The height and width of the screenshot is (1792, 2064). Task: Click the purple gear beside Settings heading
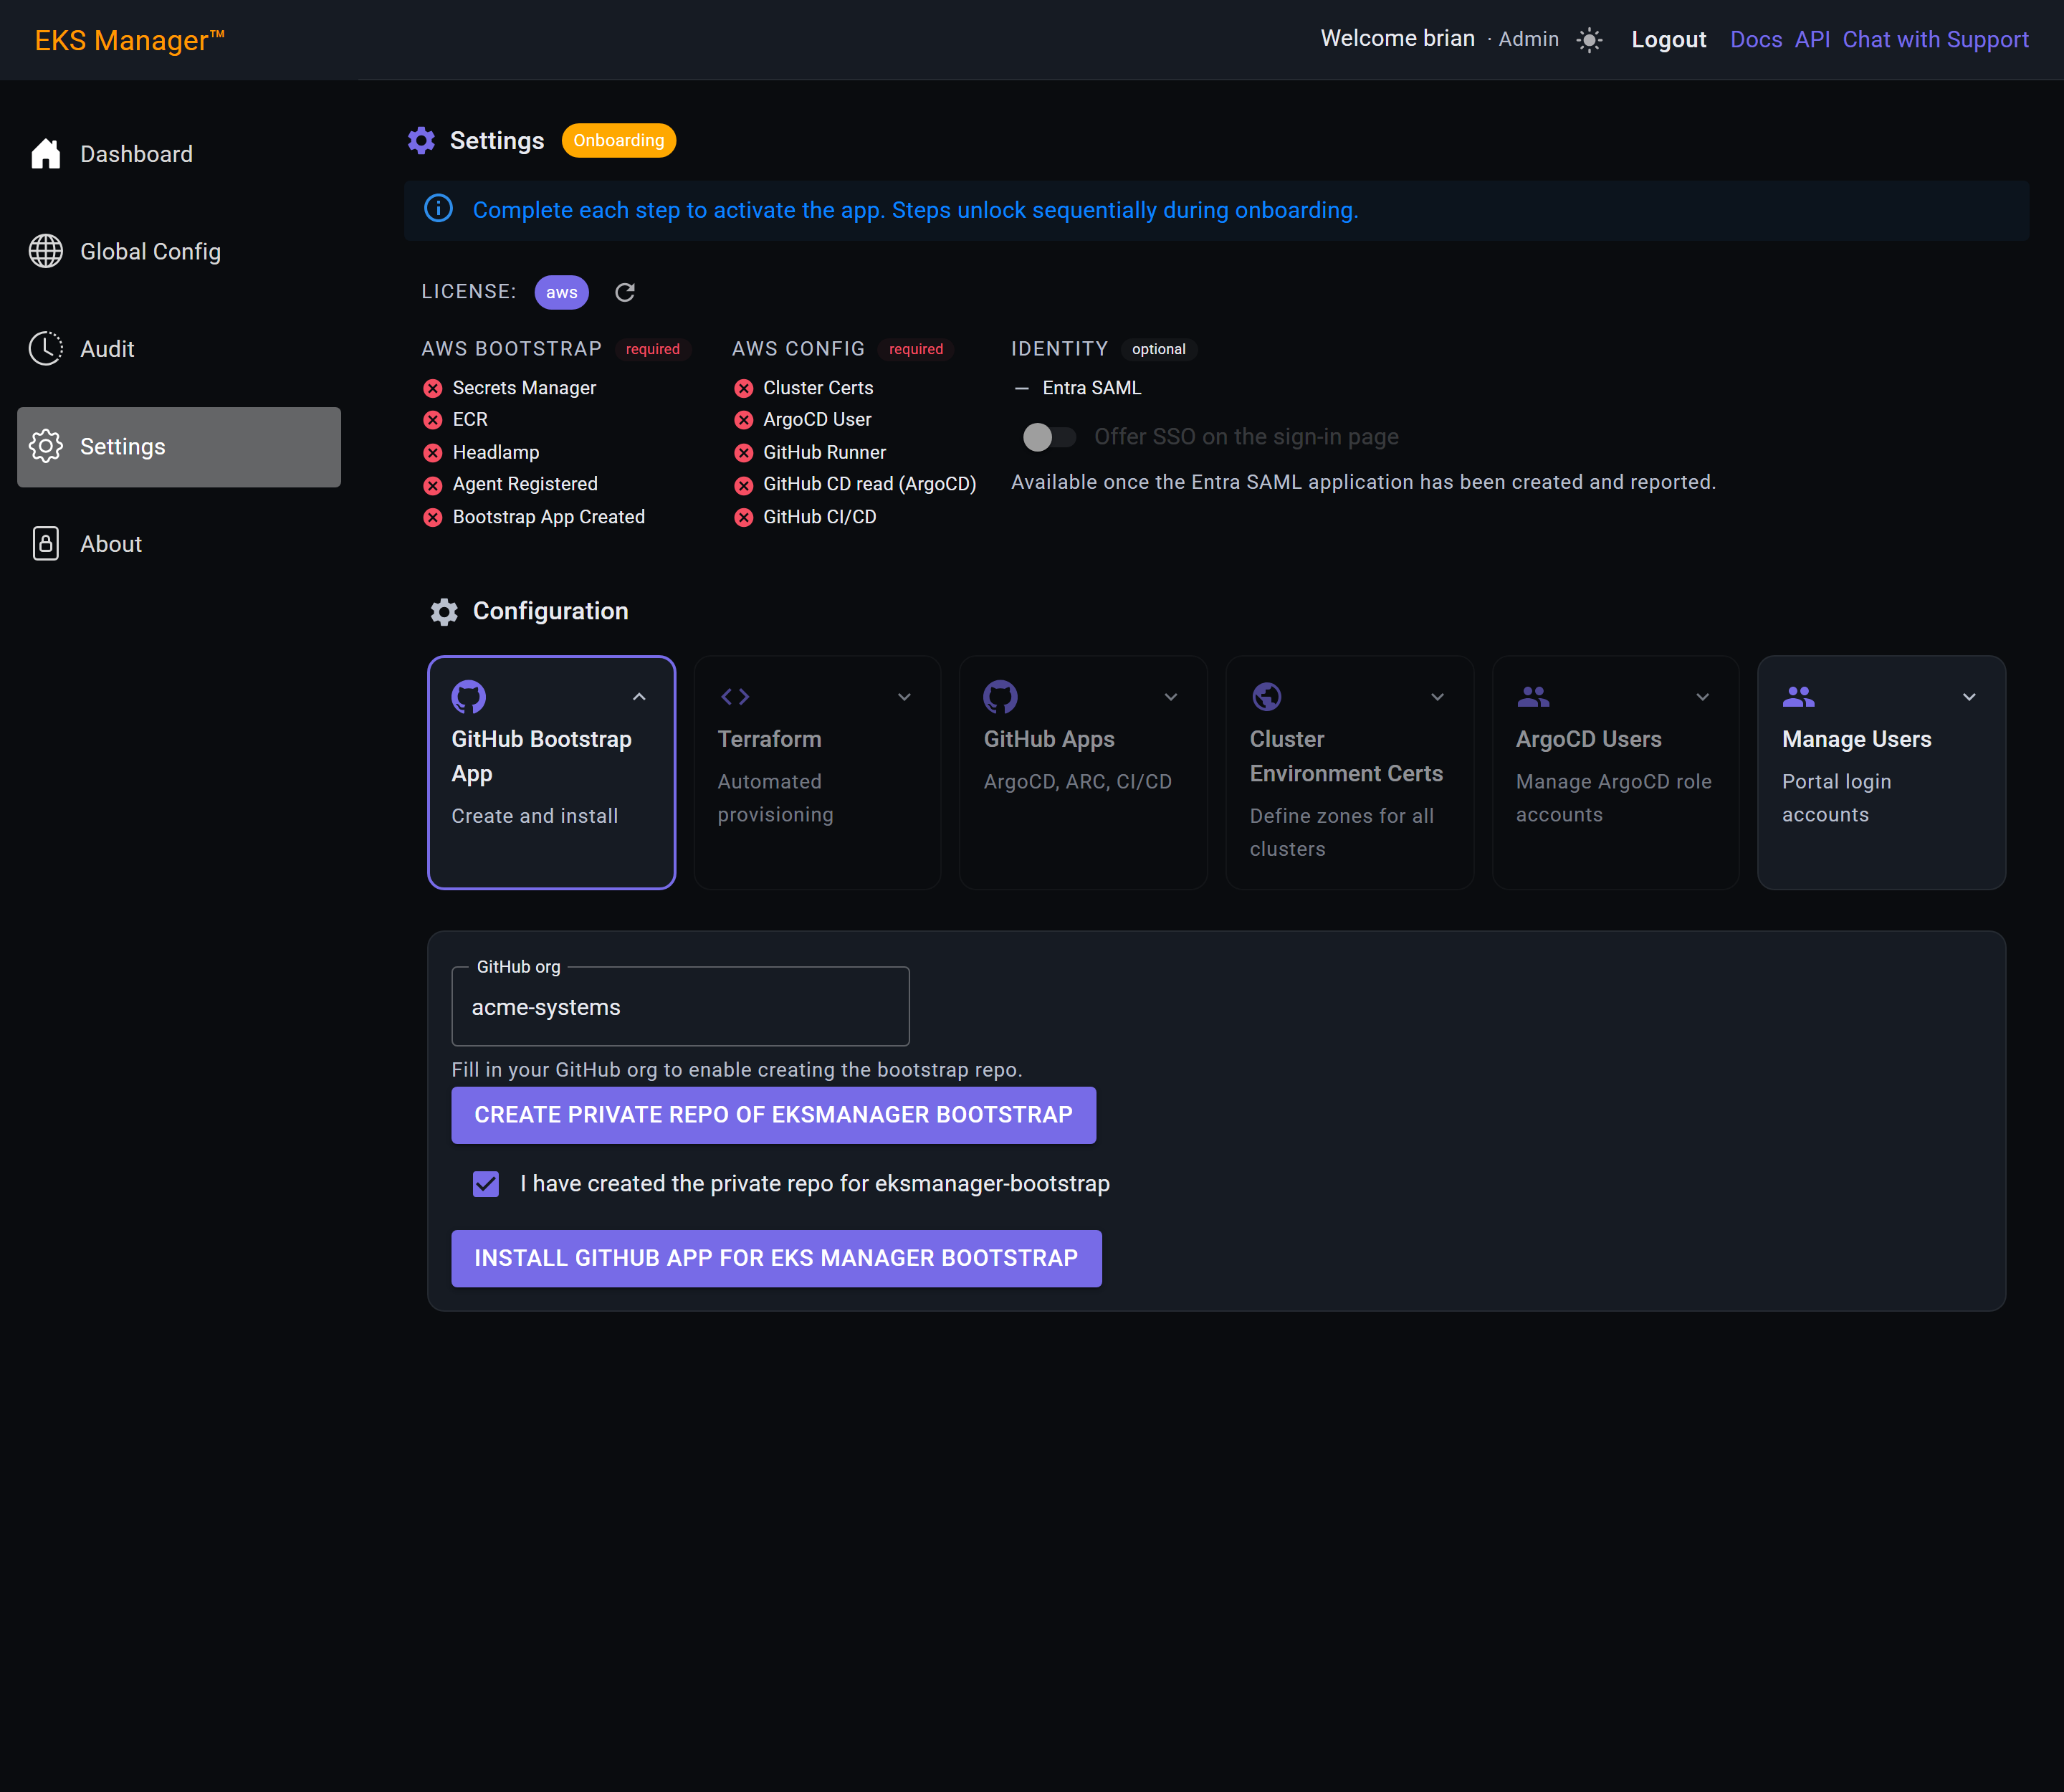pyautogui.click(x=421, y=140)
